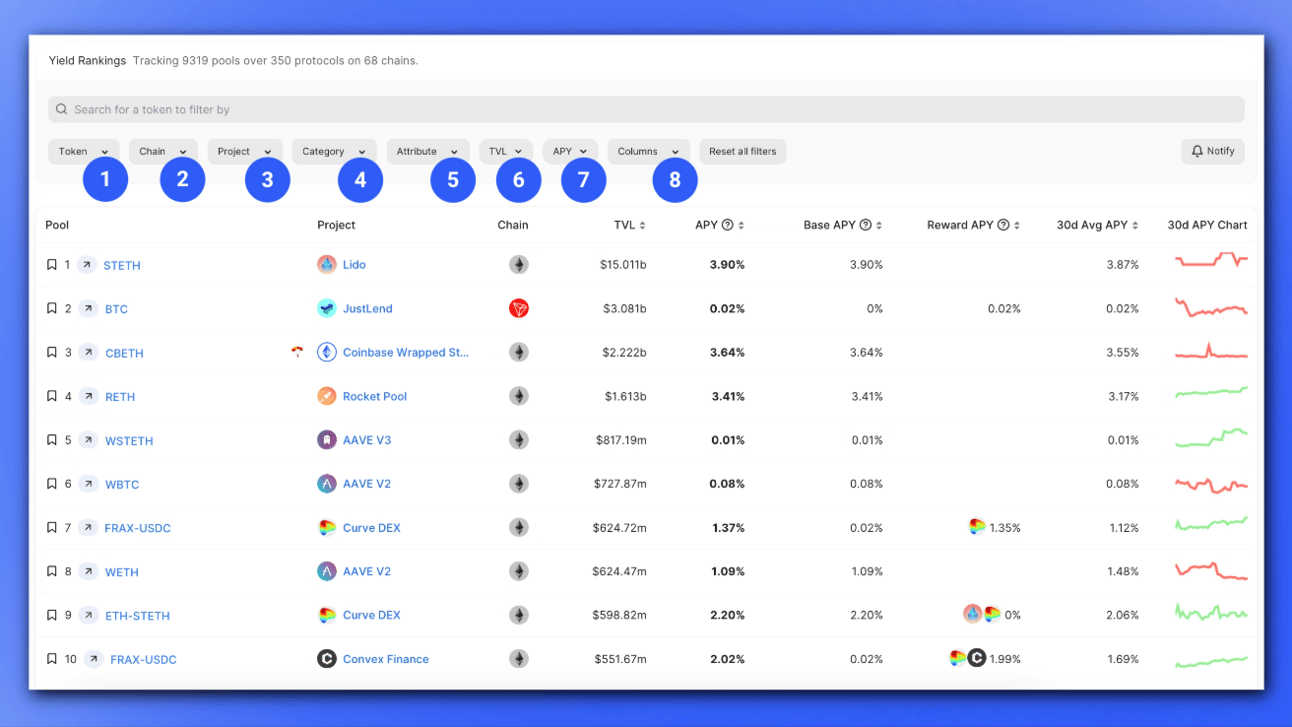Bookmark the CBETH pool
The width and height of the screenshot is (1292, 727).
pos(52,353)
